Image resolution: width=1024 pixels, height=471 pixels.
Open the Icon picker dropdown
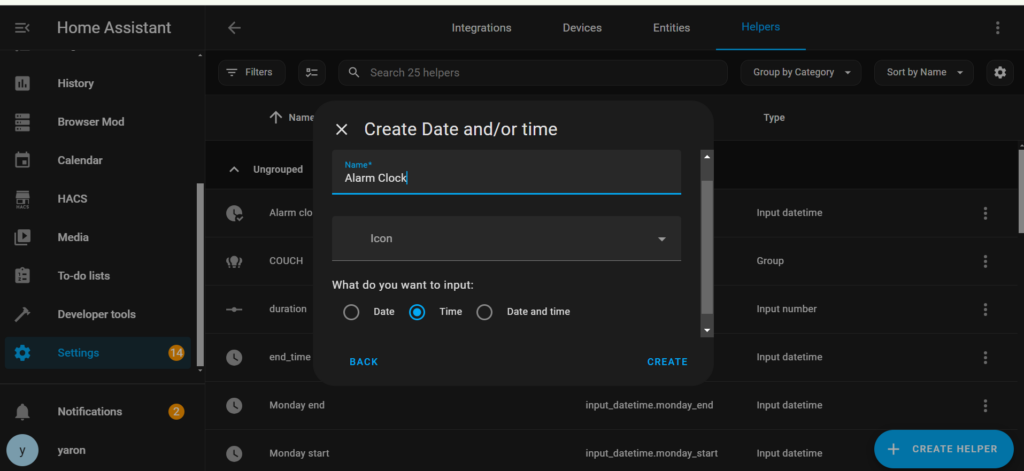click(x=506, y=238)
